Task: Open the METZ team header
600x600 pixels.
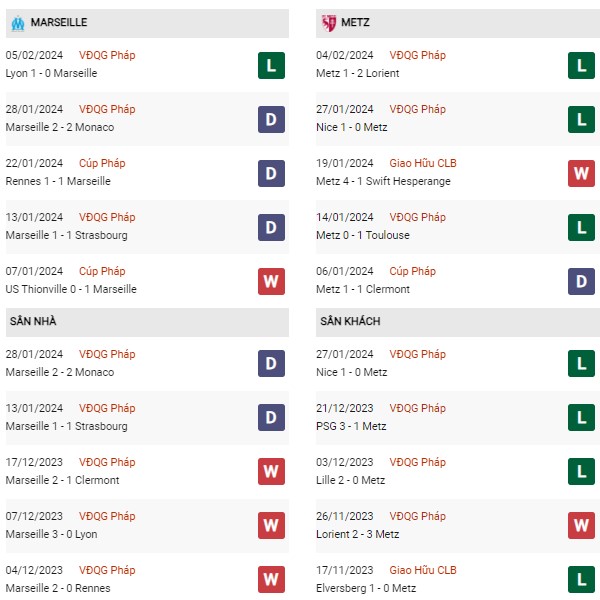Action: [x=458, y=23]
